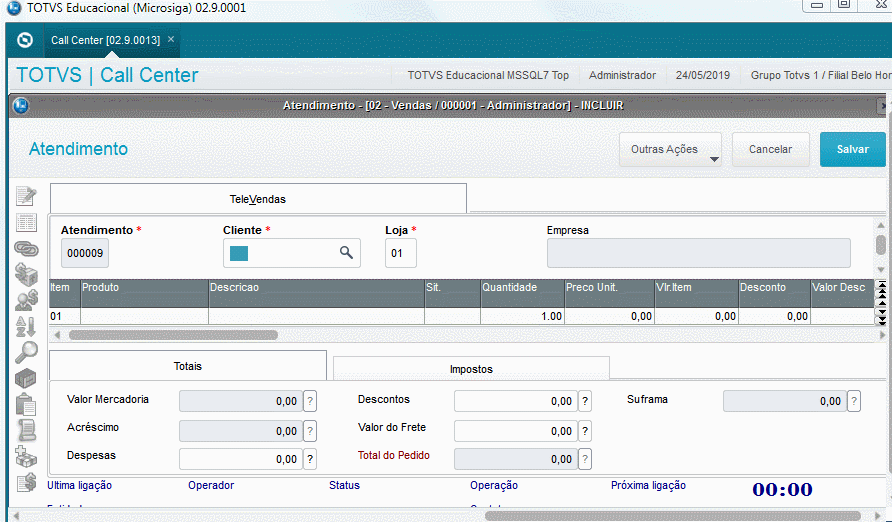Switch to the TeleVendas tab
The height and width of the screenshot is (522, 892).
pos(258,199)
